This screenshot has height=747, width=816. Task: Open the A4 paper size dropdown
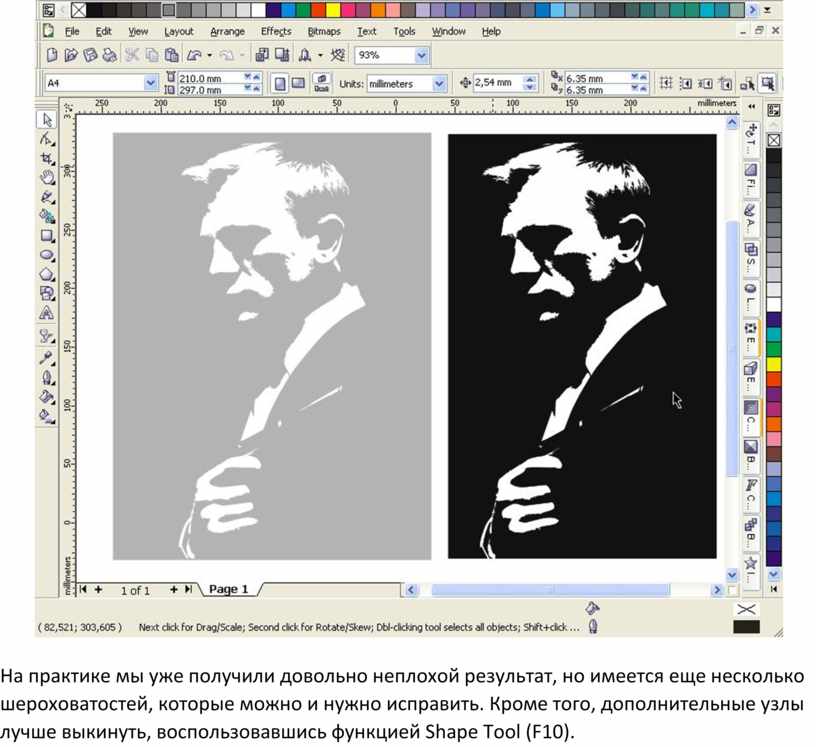pos(150,83)
